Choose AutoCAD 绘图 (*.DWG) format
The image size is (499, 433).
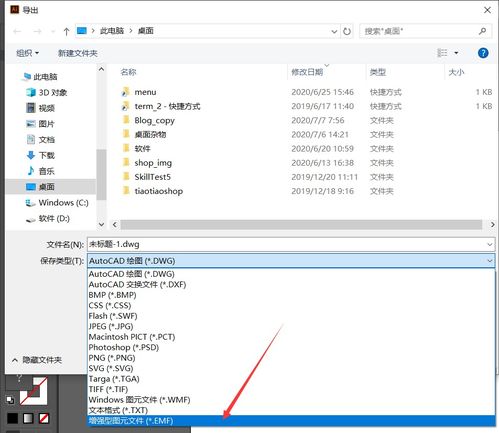click(291, 274)
